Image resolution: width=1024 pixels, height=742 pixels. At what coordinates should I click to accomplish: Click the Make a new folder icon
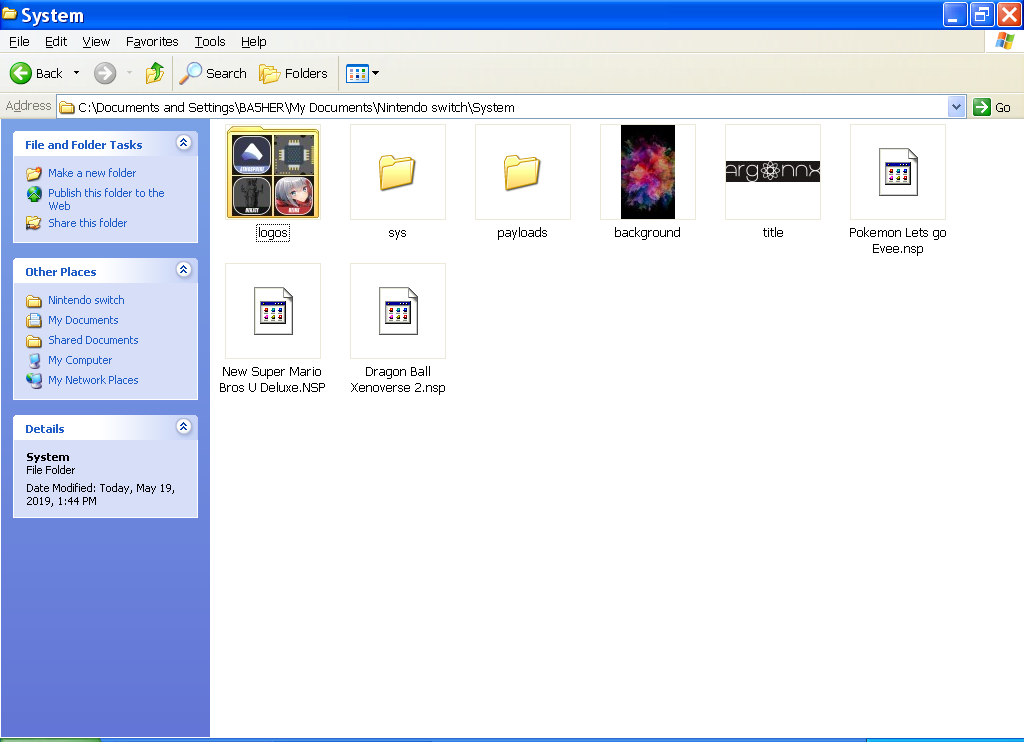(34, 173)
